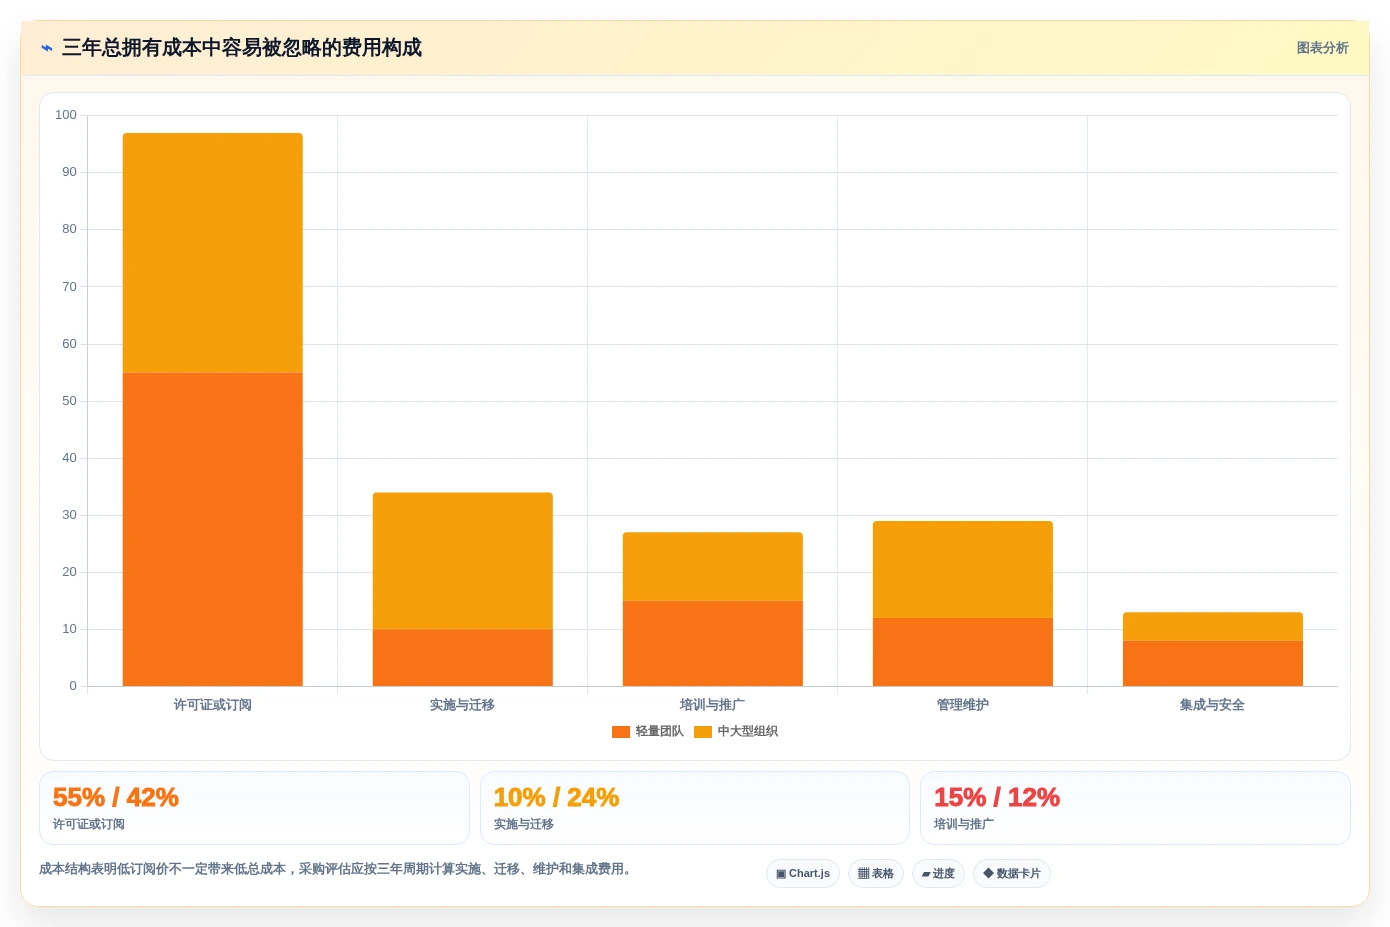Viewport: 1390px width, 927px height.
Task: Toggle the 中大型组织 legend swatch
Action: 703,732
